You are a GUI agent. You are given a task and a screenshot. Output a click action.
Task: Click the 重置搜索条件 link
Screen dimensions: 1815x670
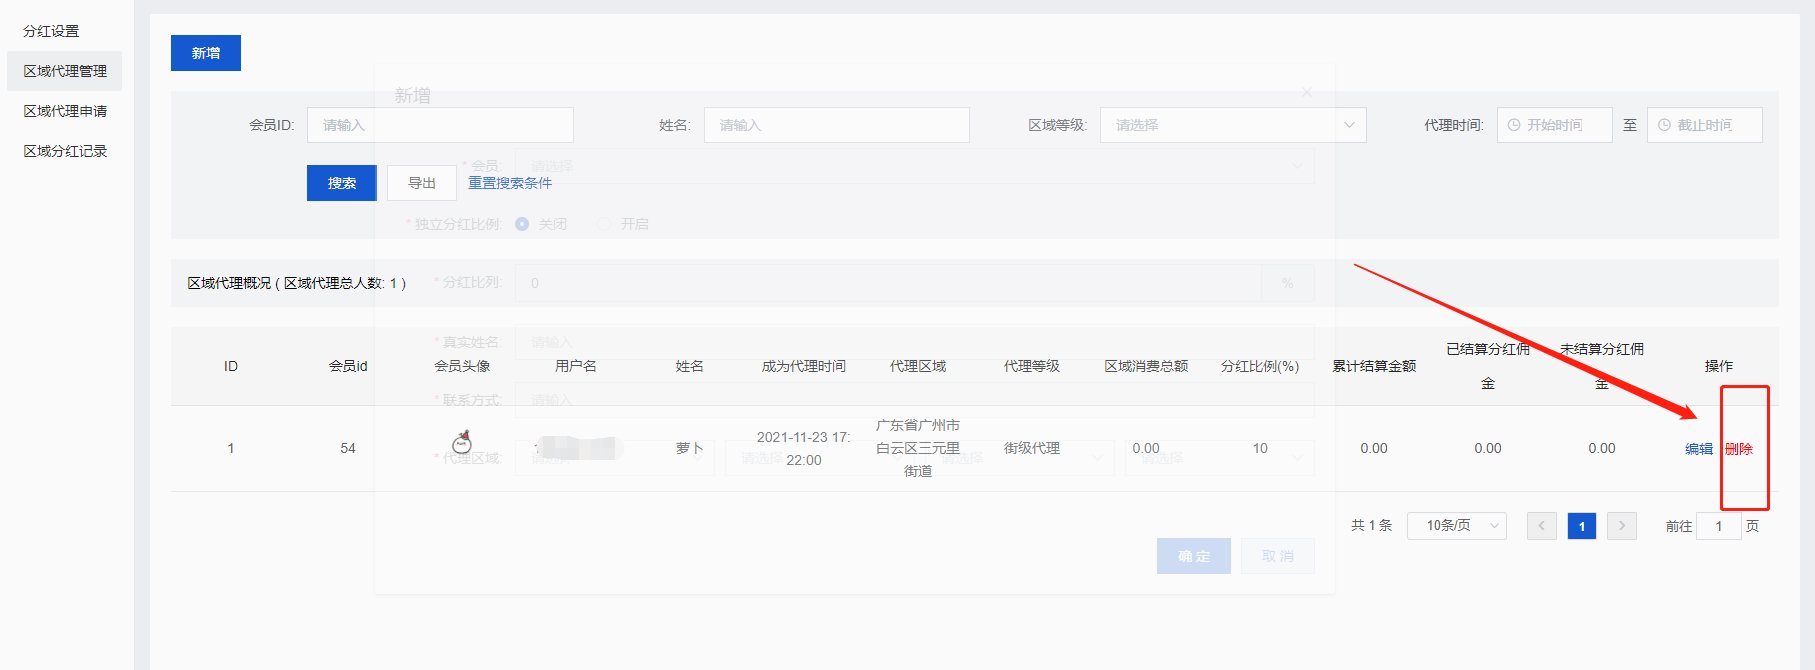coord(510,183)
